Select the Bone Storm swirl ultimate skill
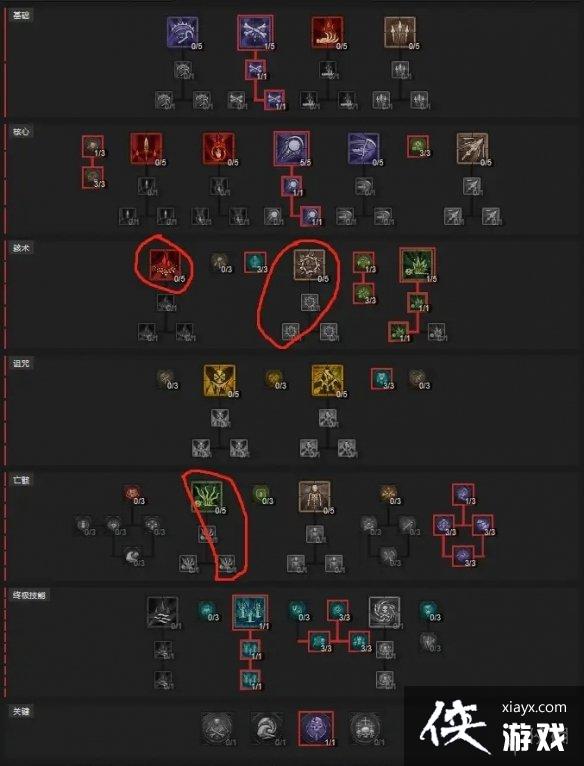This screenshot has width=584, height=766. coord(385,612)
